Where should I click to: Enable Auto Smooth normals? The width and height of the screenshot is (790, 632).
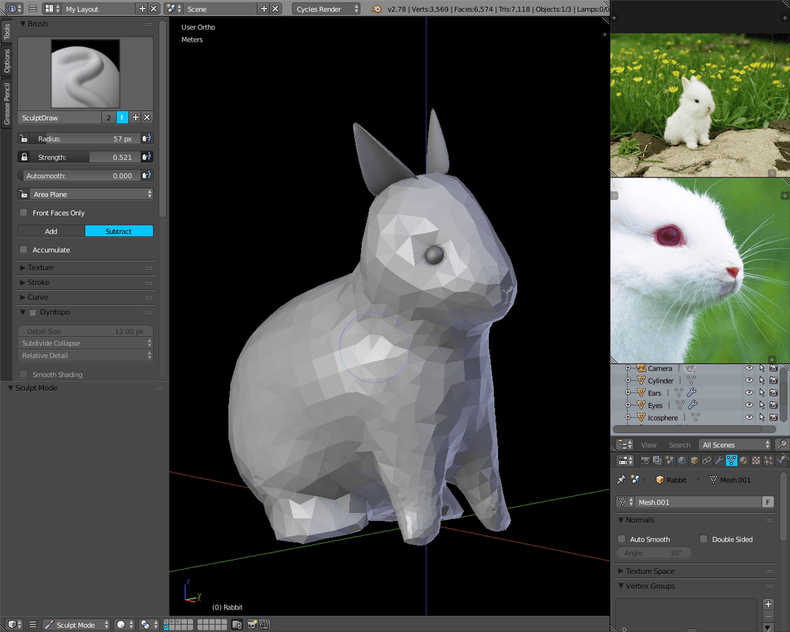point(622,539)
